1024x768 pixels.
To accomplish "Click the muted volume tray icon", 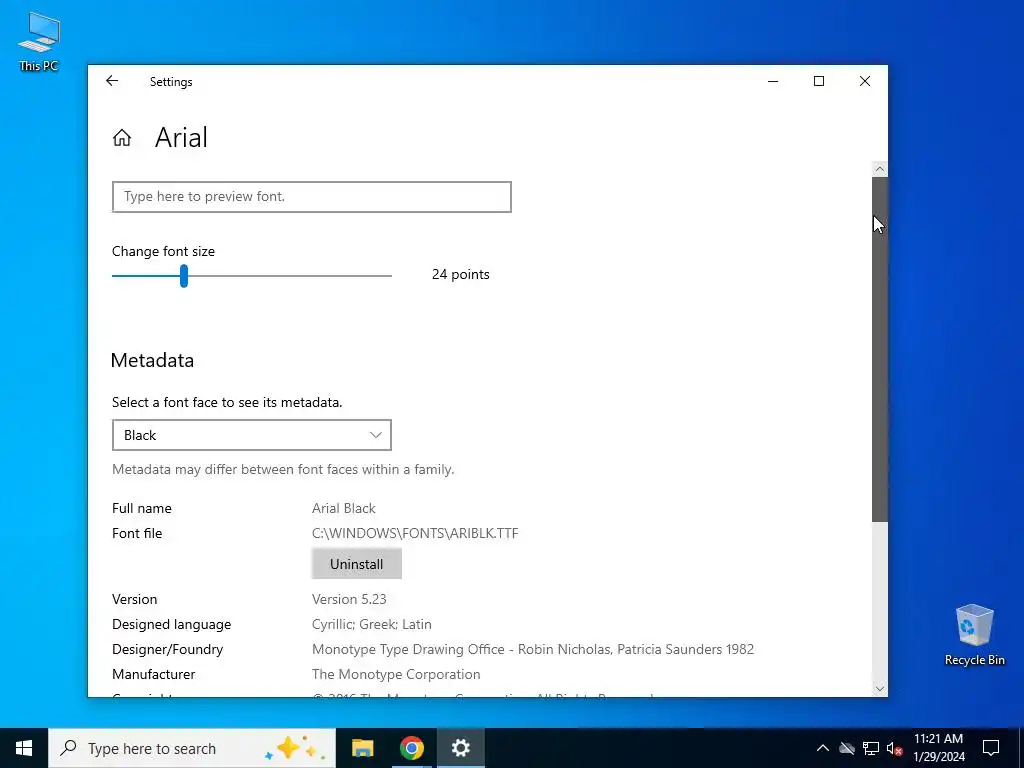I will pos(895,748).
